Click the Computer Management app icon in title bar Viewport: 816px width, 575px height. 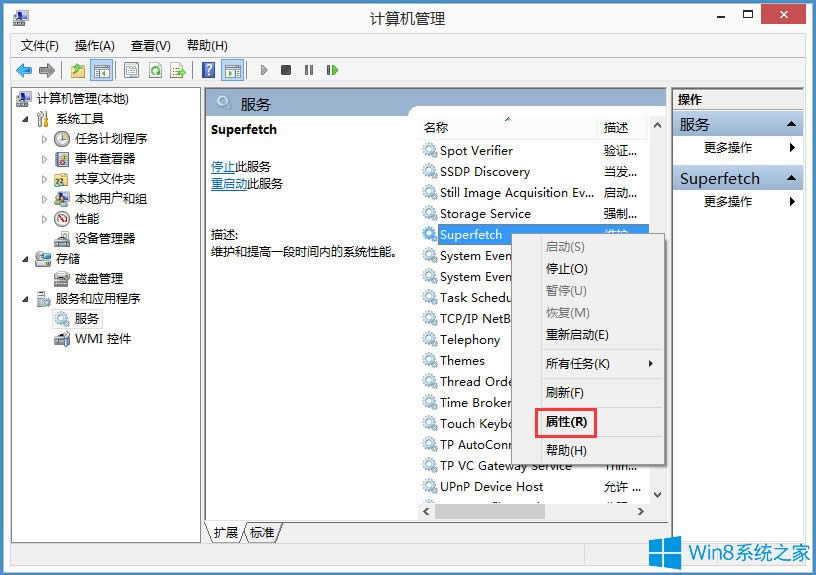(21, 18)
